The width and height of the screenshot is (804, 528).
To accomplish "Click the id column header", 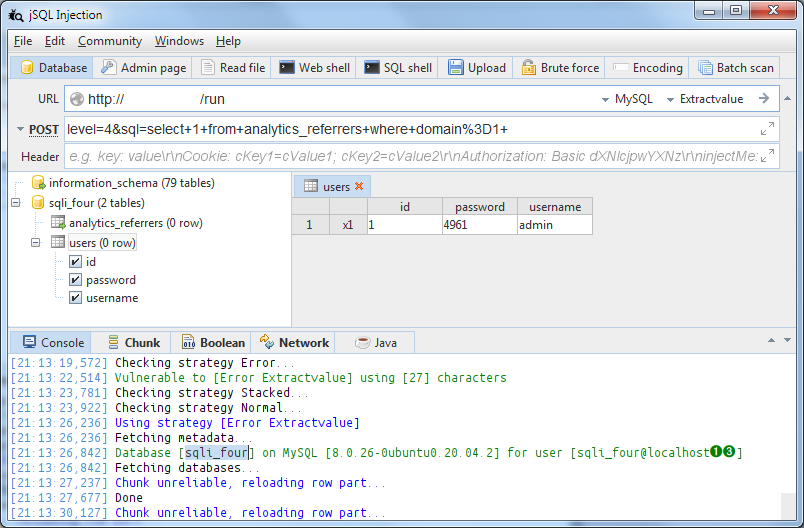I will click(405, 207).
